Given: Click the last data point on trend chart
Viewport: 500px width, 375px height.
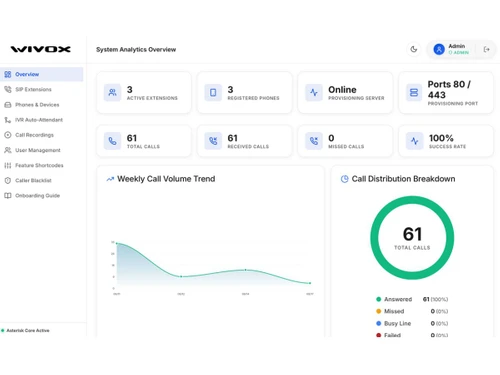Looking at the screenshot, I should (310, 283).
